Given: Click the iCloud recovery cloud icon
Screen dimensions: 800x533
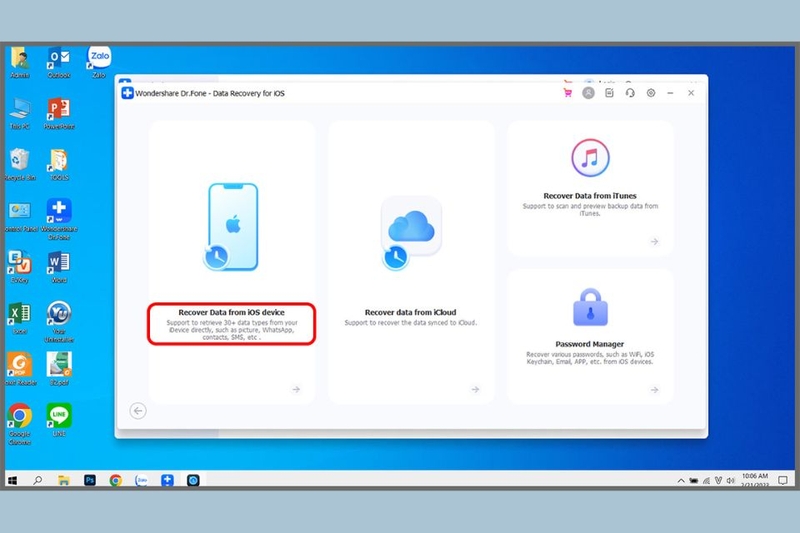Looking at the screenshot, I should [410, 233].
